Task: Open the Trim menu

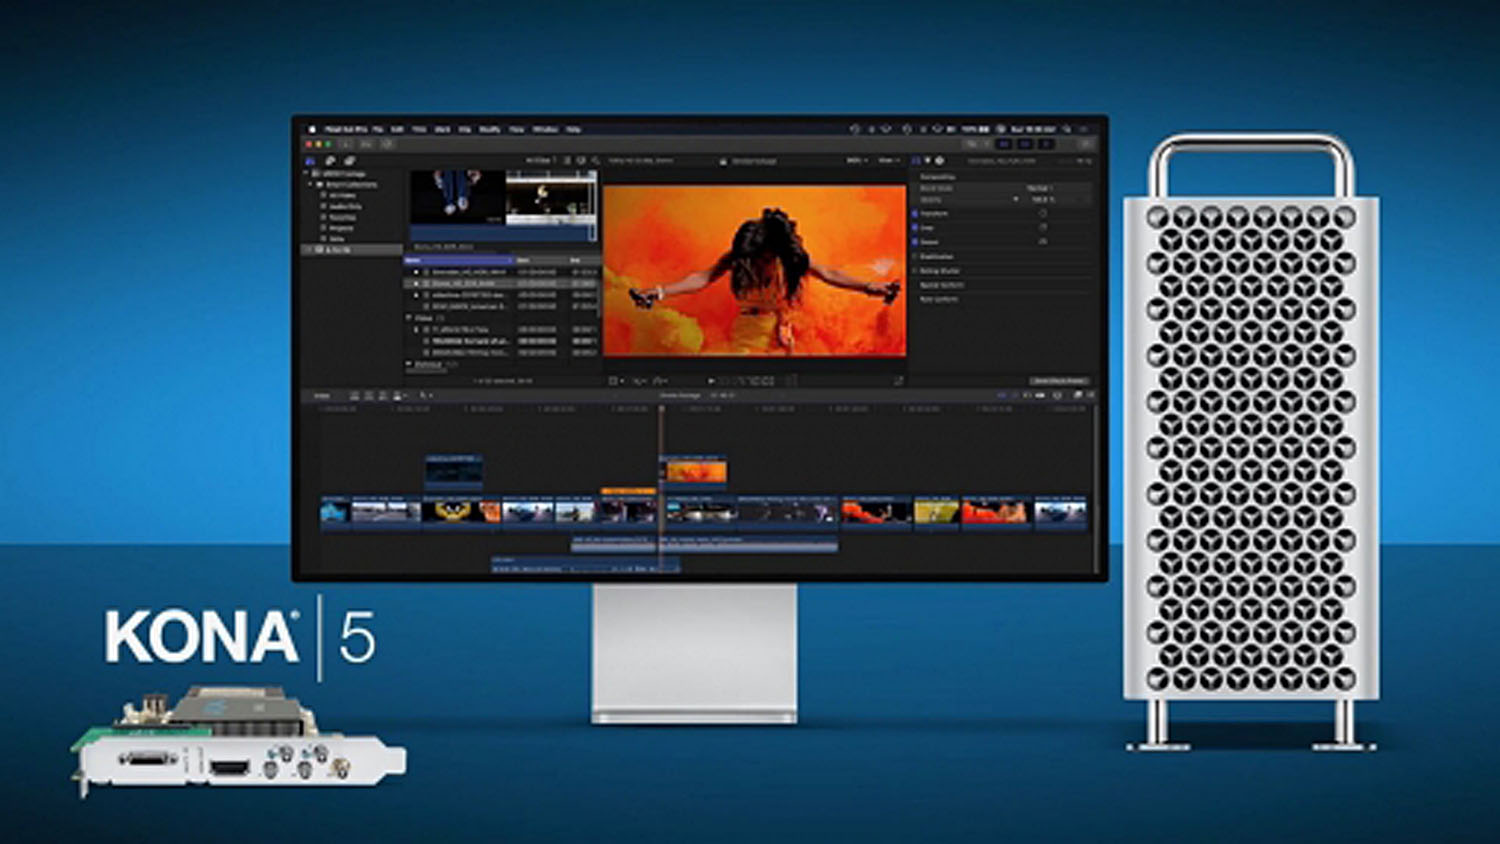Action: [419, 129]
